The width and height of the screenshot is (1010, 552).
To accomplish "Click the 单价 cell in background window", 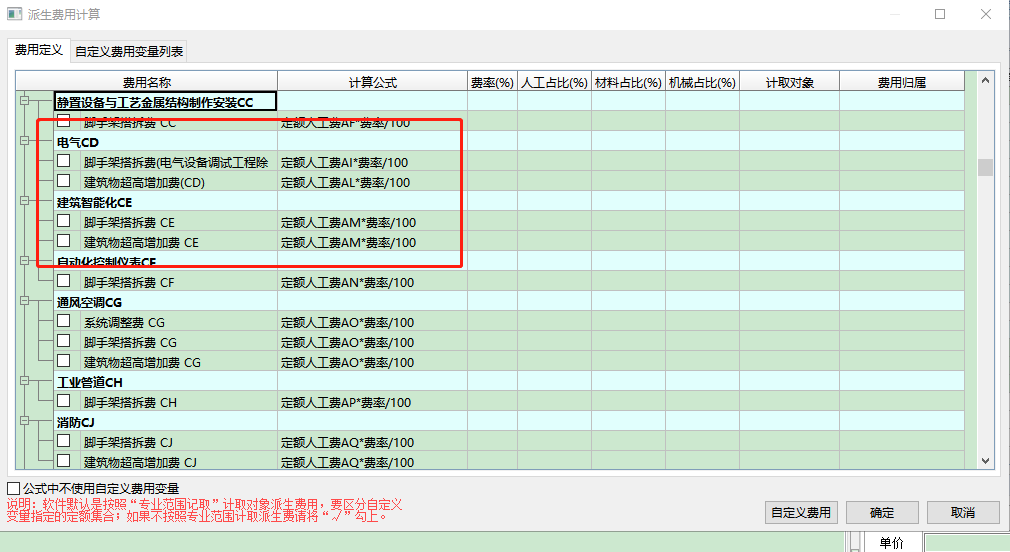I will (x=891, y=542).
